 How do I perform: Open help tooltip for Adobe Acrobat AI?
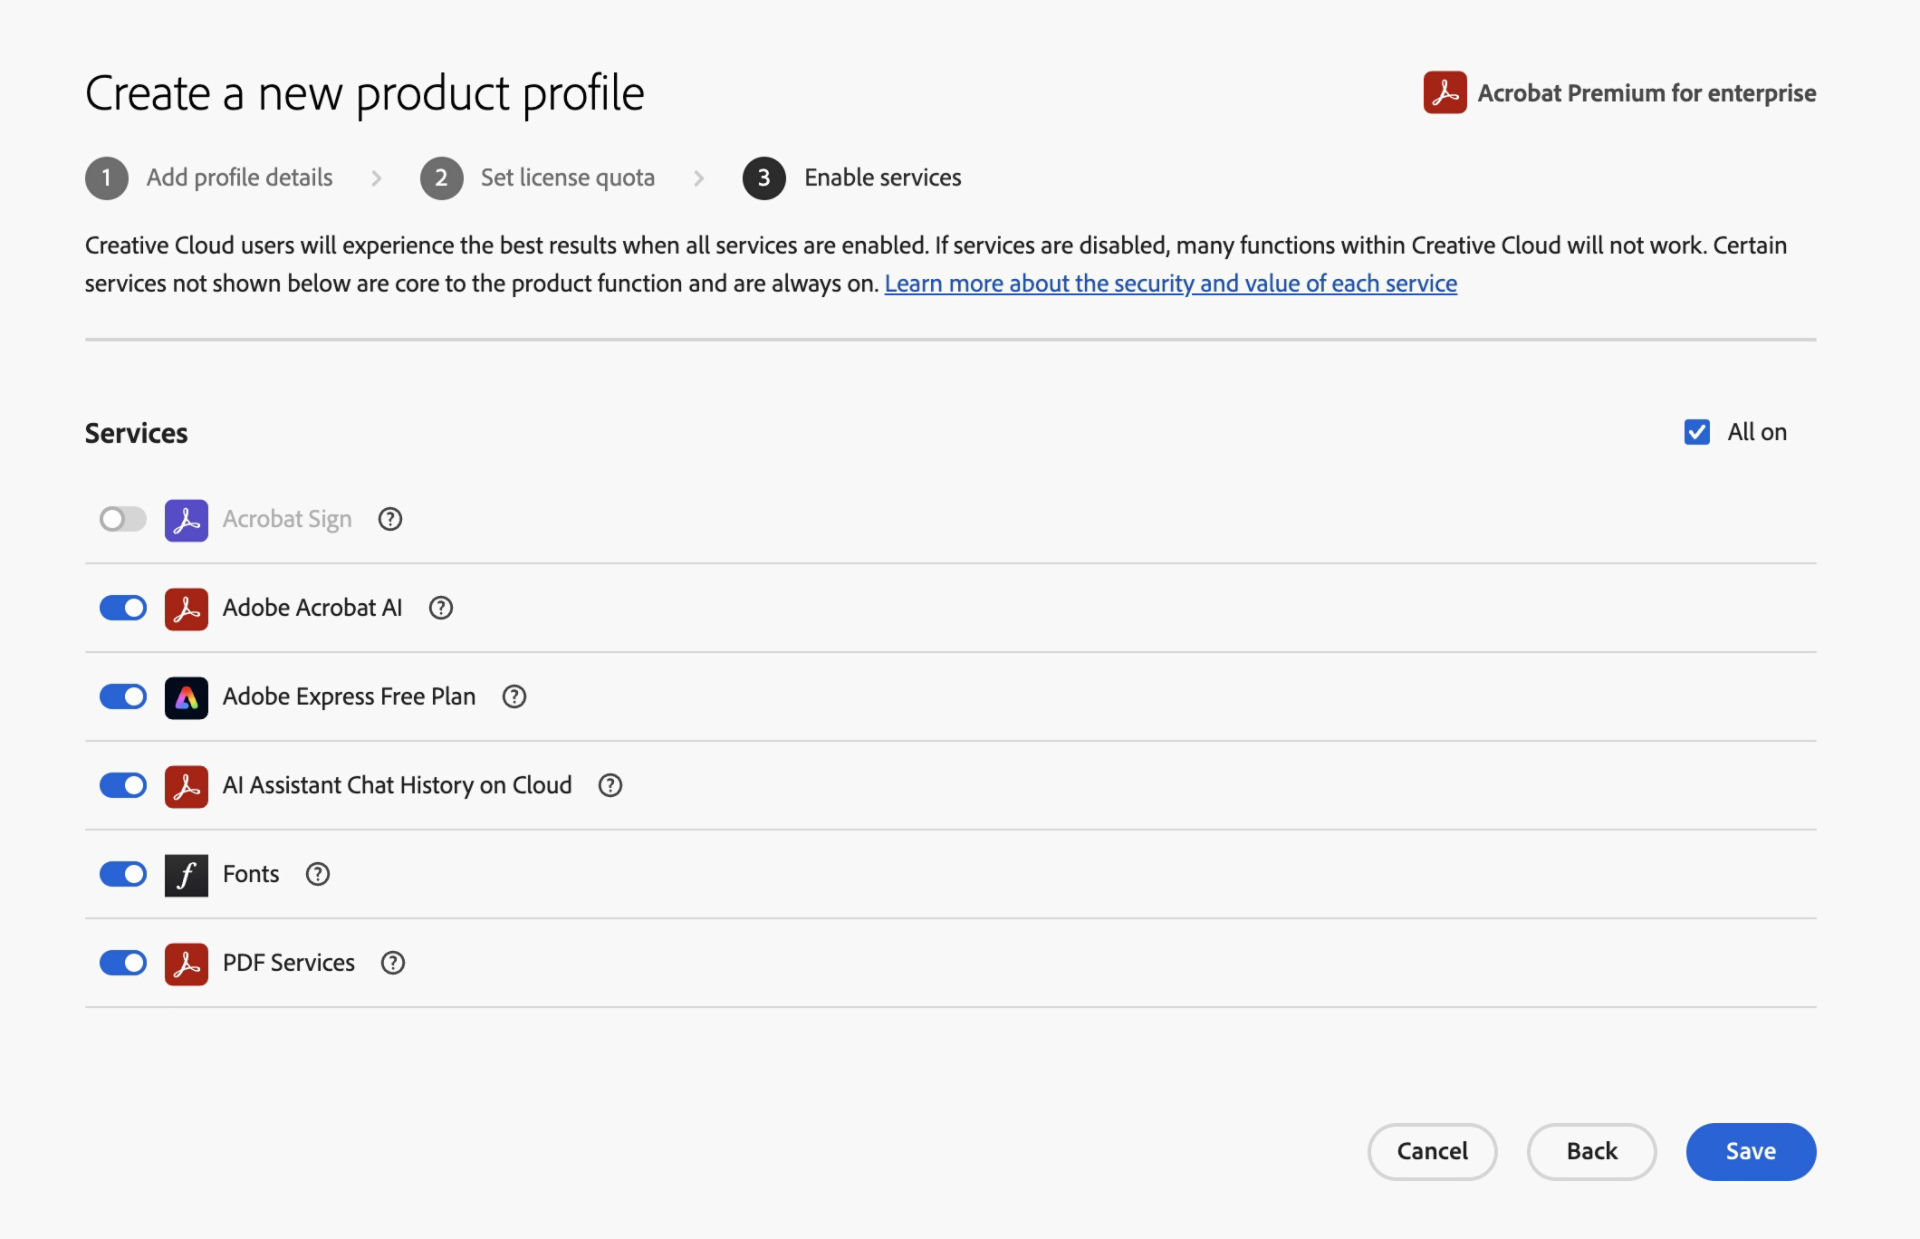[x=441, y=608]
